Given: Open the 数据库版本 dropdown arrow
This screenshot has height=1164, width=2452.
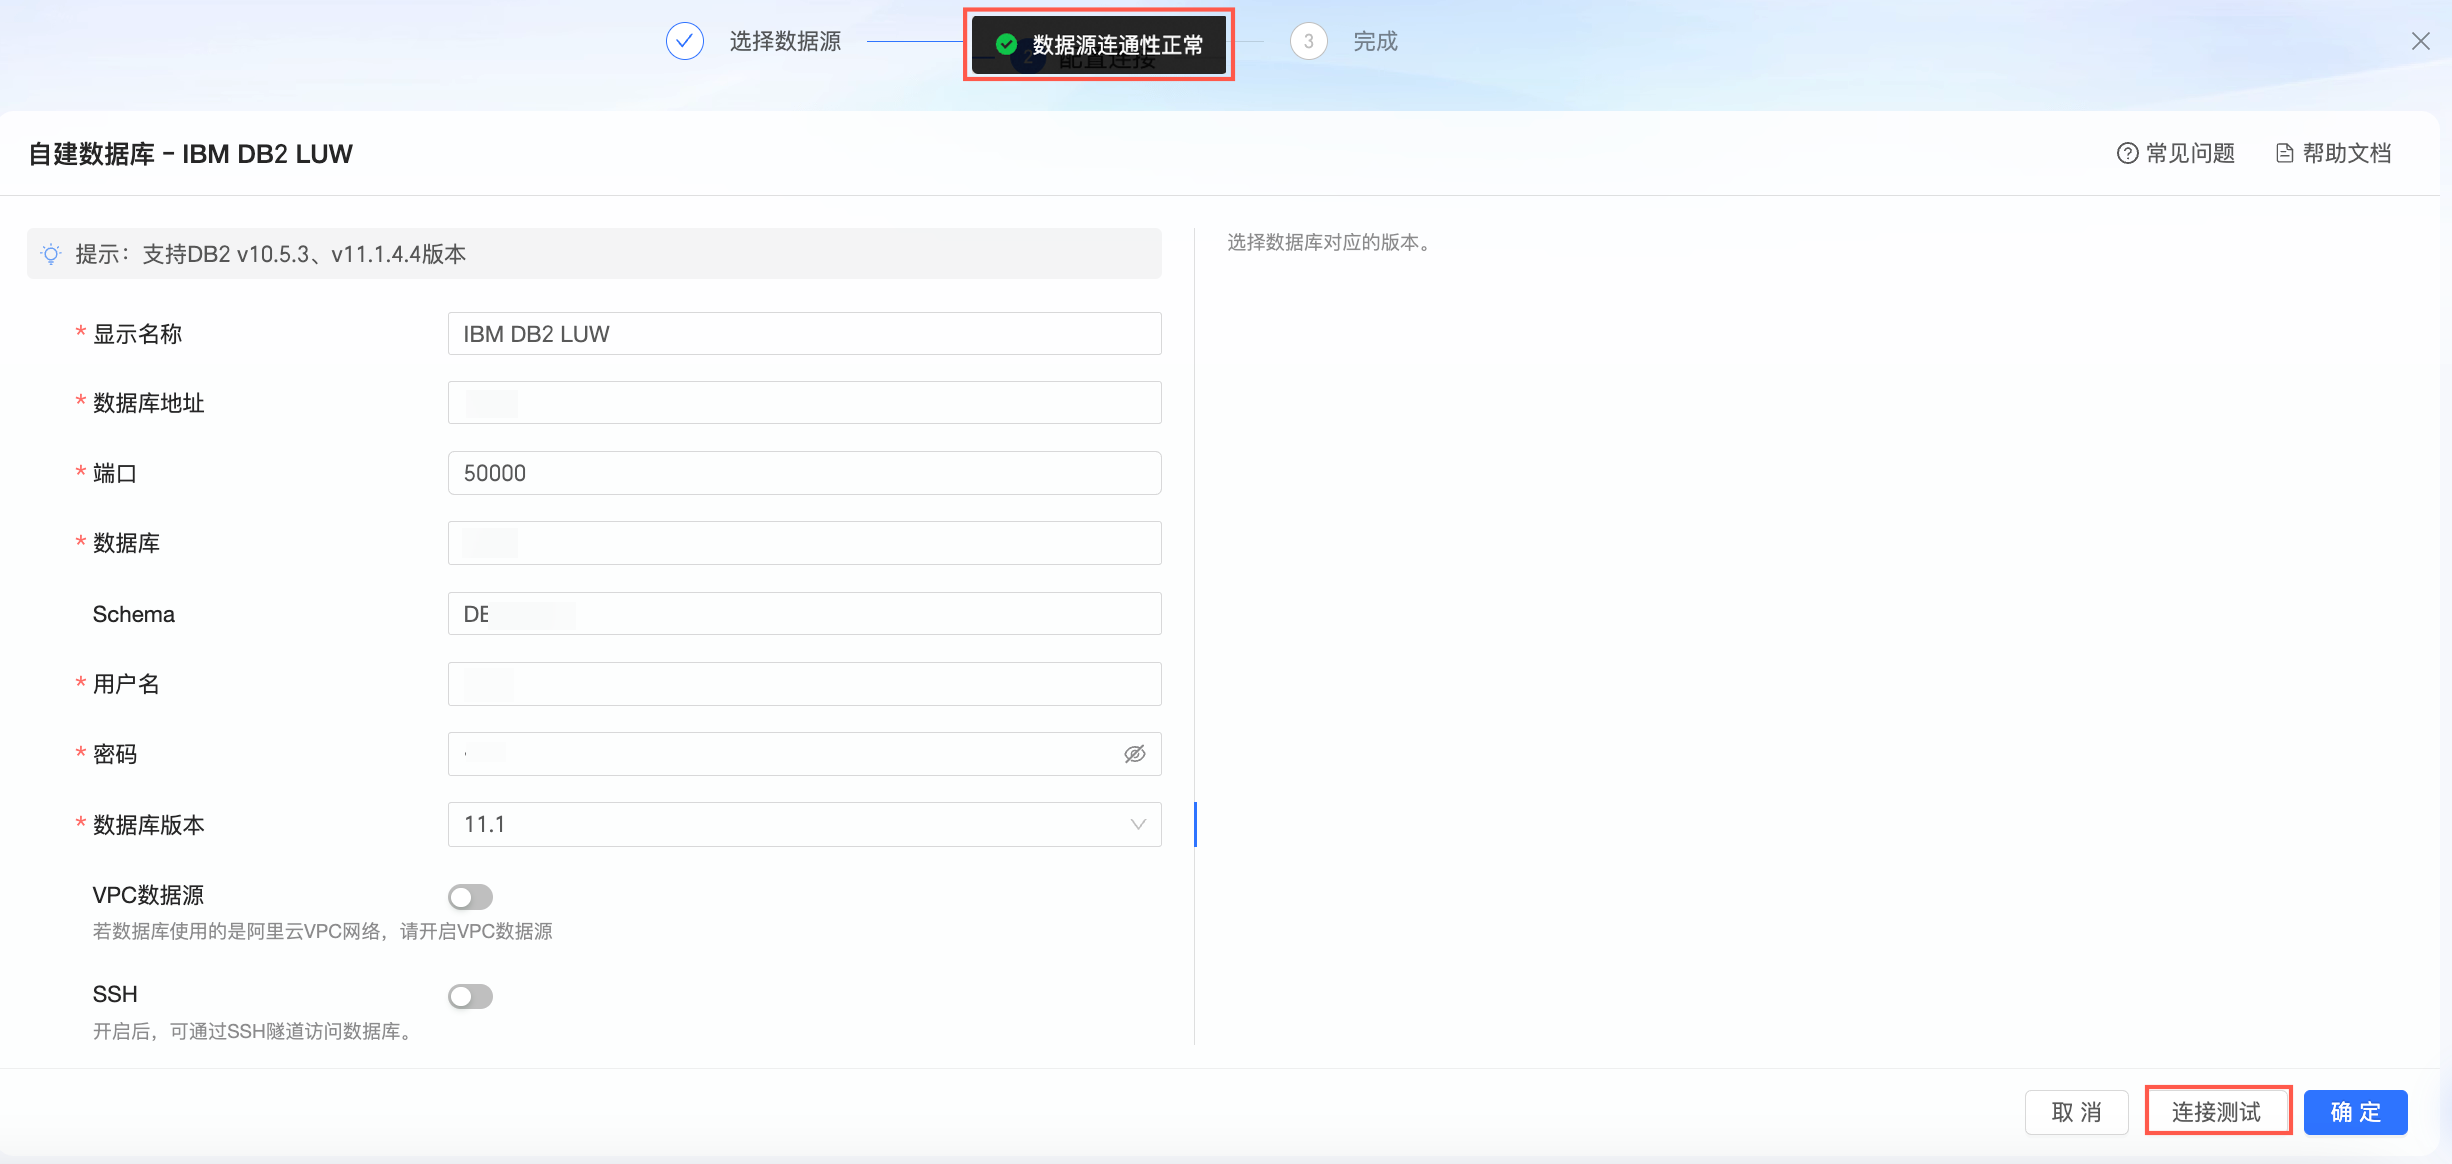Looking at the screenshot, I should tap(1137, 824).
